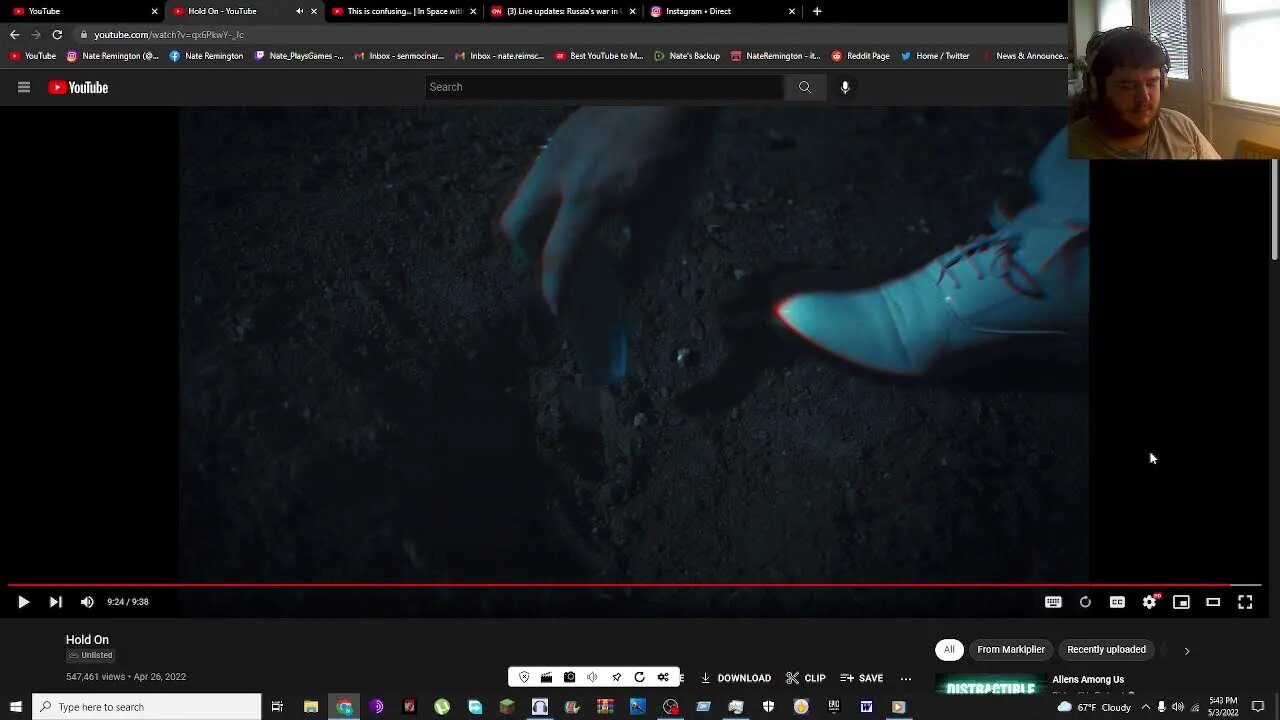
Task: Toggle closed captions on the video
Action: click(1117, 602)
